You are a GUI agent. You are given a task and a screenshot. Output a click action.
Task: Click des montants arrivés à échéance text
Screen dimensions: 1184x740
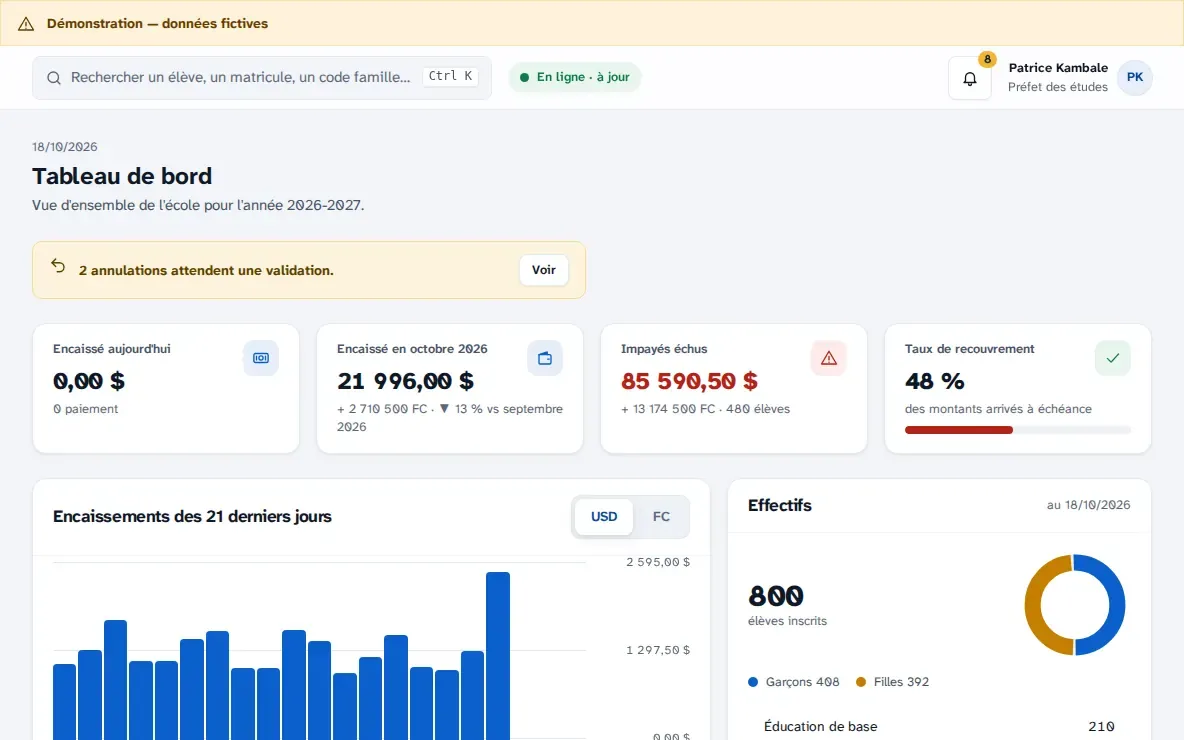tap(997, 409)
